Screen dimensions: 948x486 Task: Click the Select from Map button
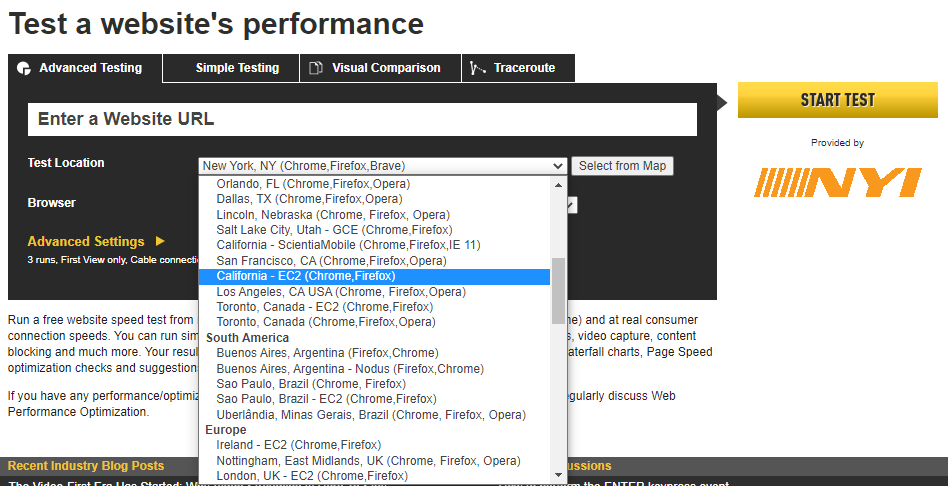click(622, 166)
